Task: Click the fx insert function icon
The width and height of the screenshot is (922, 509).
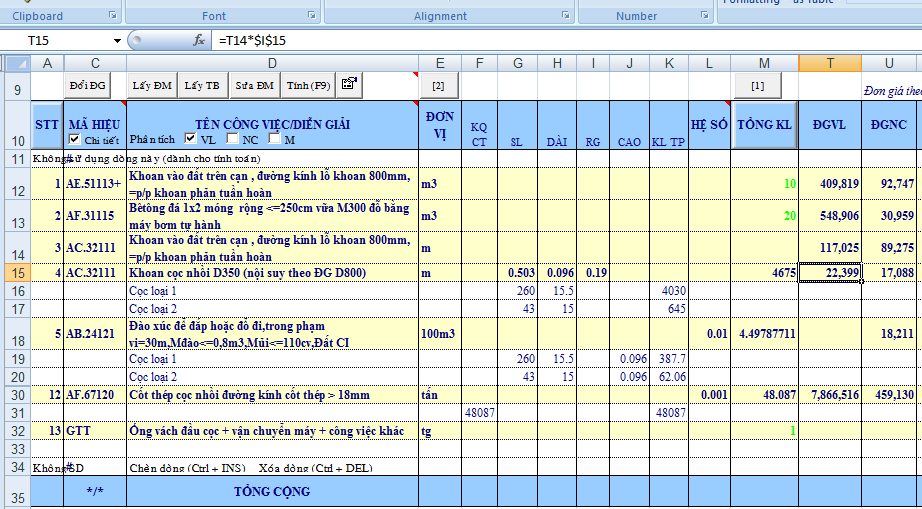Action: [x=199, y=41]
